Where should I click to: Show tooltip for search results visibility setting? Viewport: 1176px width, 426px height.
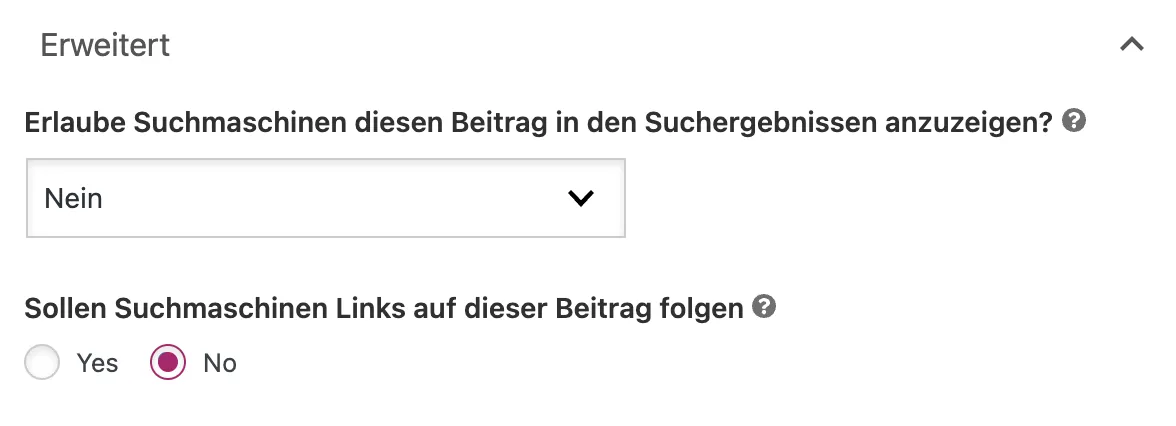1074,120
